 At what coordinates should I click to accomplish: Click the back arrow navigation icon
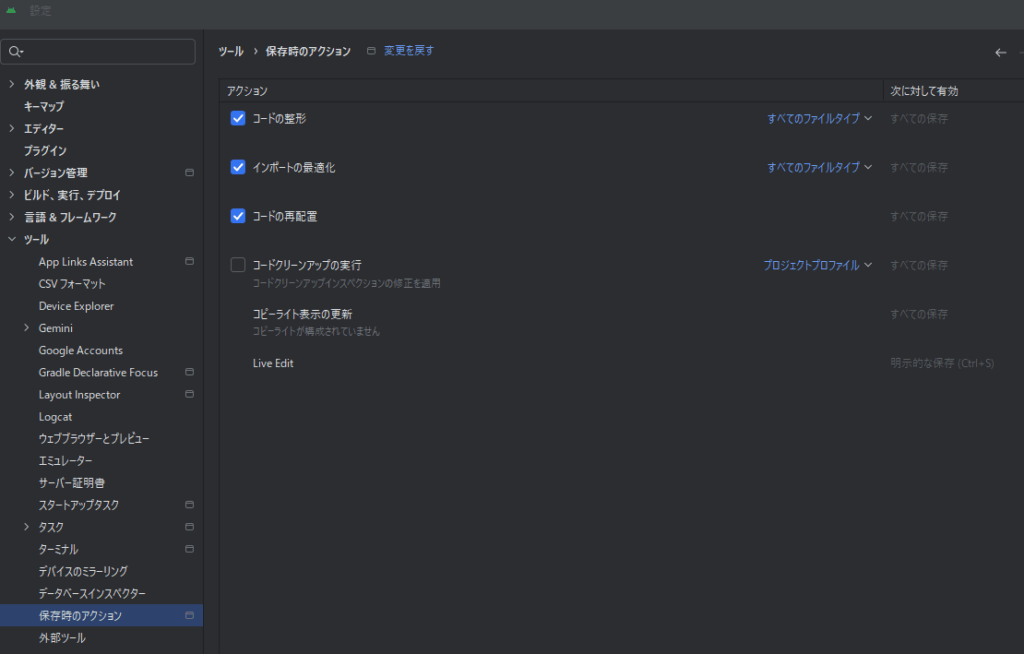pyautogui.click(x=1000, y=53)
